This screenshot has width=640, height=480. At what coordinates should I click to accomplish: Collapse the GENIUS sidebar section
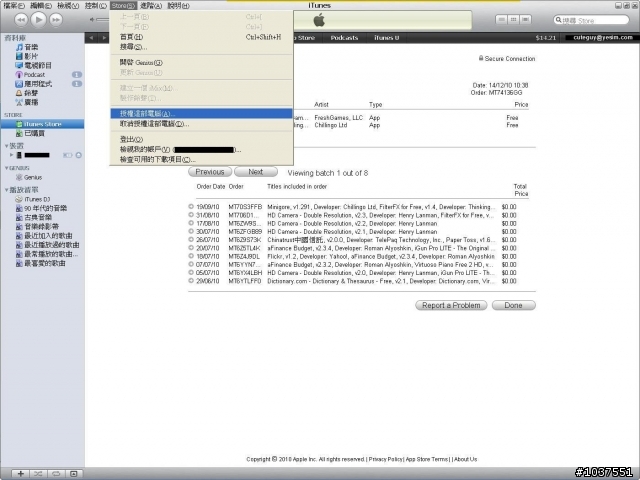point(7,168)
